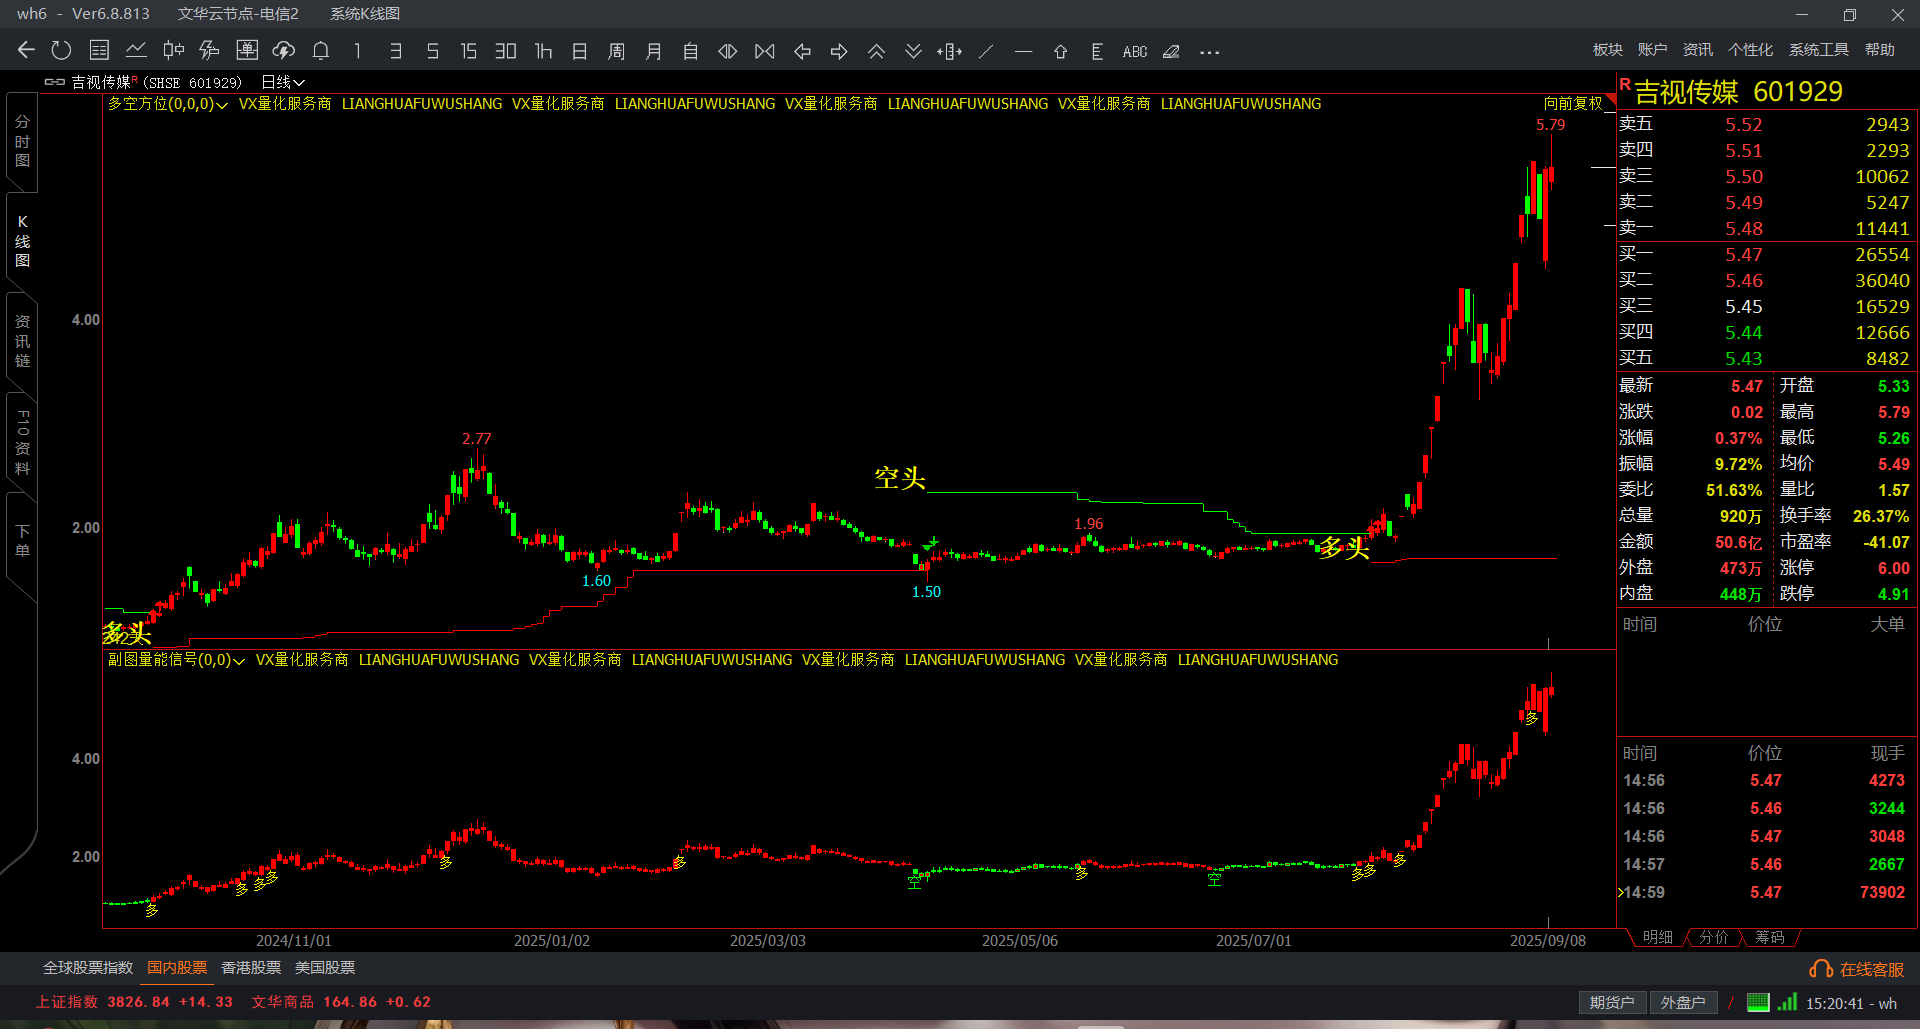Open the 板块 menu
Screen dimensions: 1920x1029
pos(1608,50)
